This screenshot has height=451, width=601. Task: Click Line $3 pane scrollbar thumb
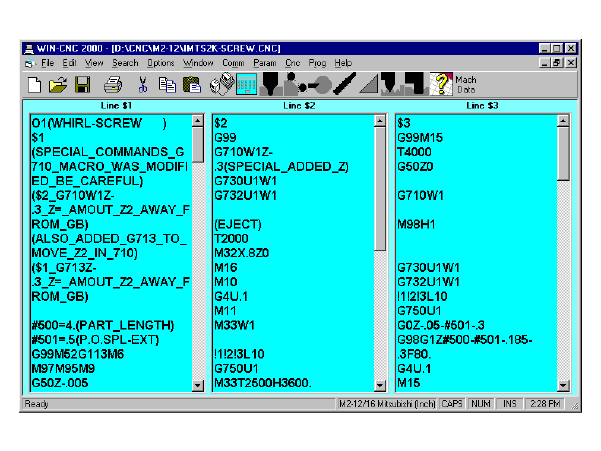564,150
